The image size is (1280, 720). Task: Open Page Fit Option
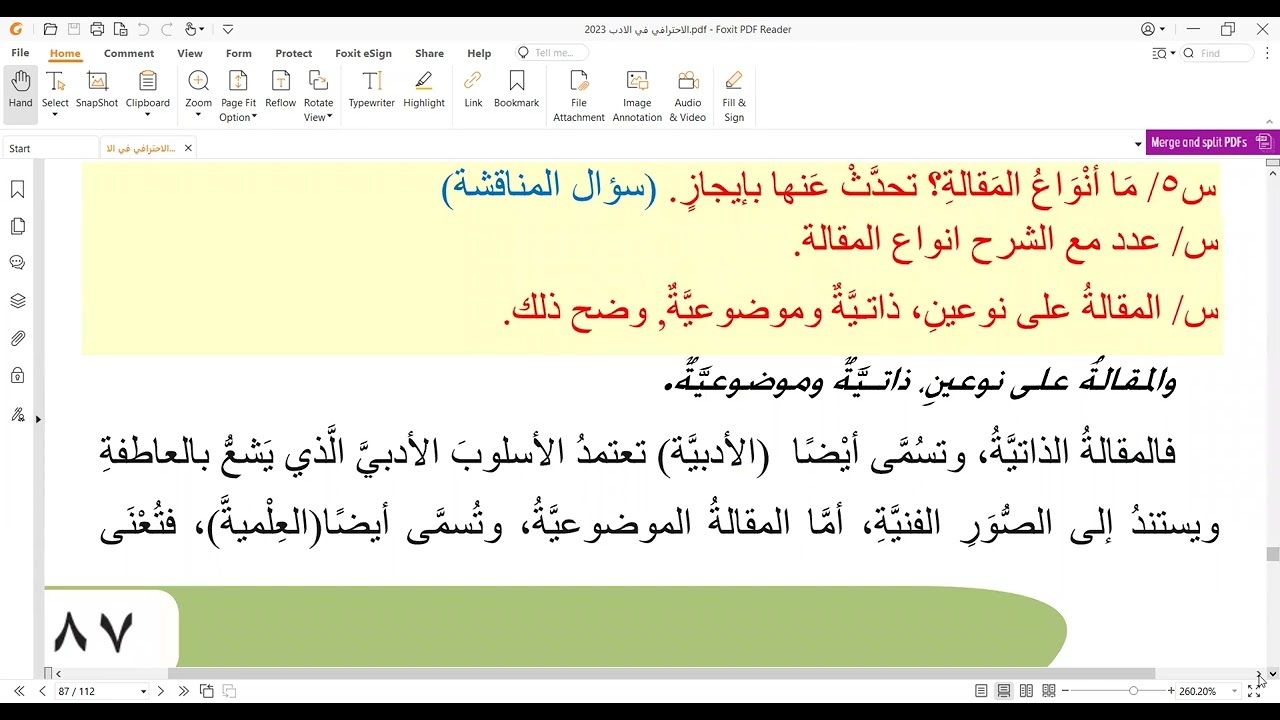pos(239,95)
